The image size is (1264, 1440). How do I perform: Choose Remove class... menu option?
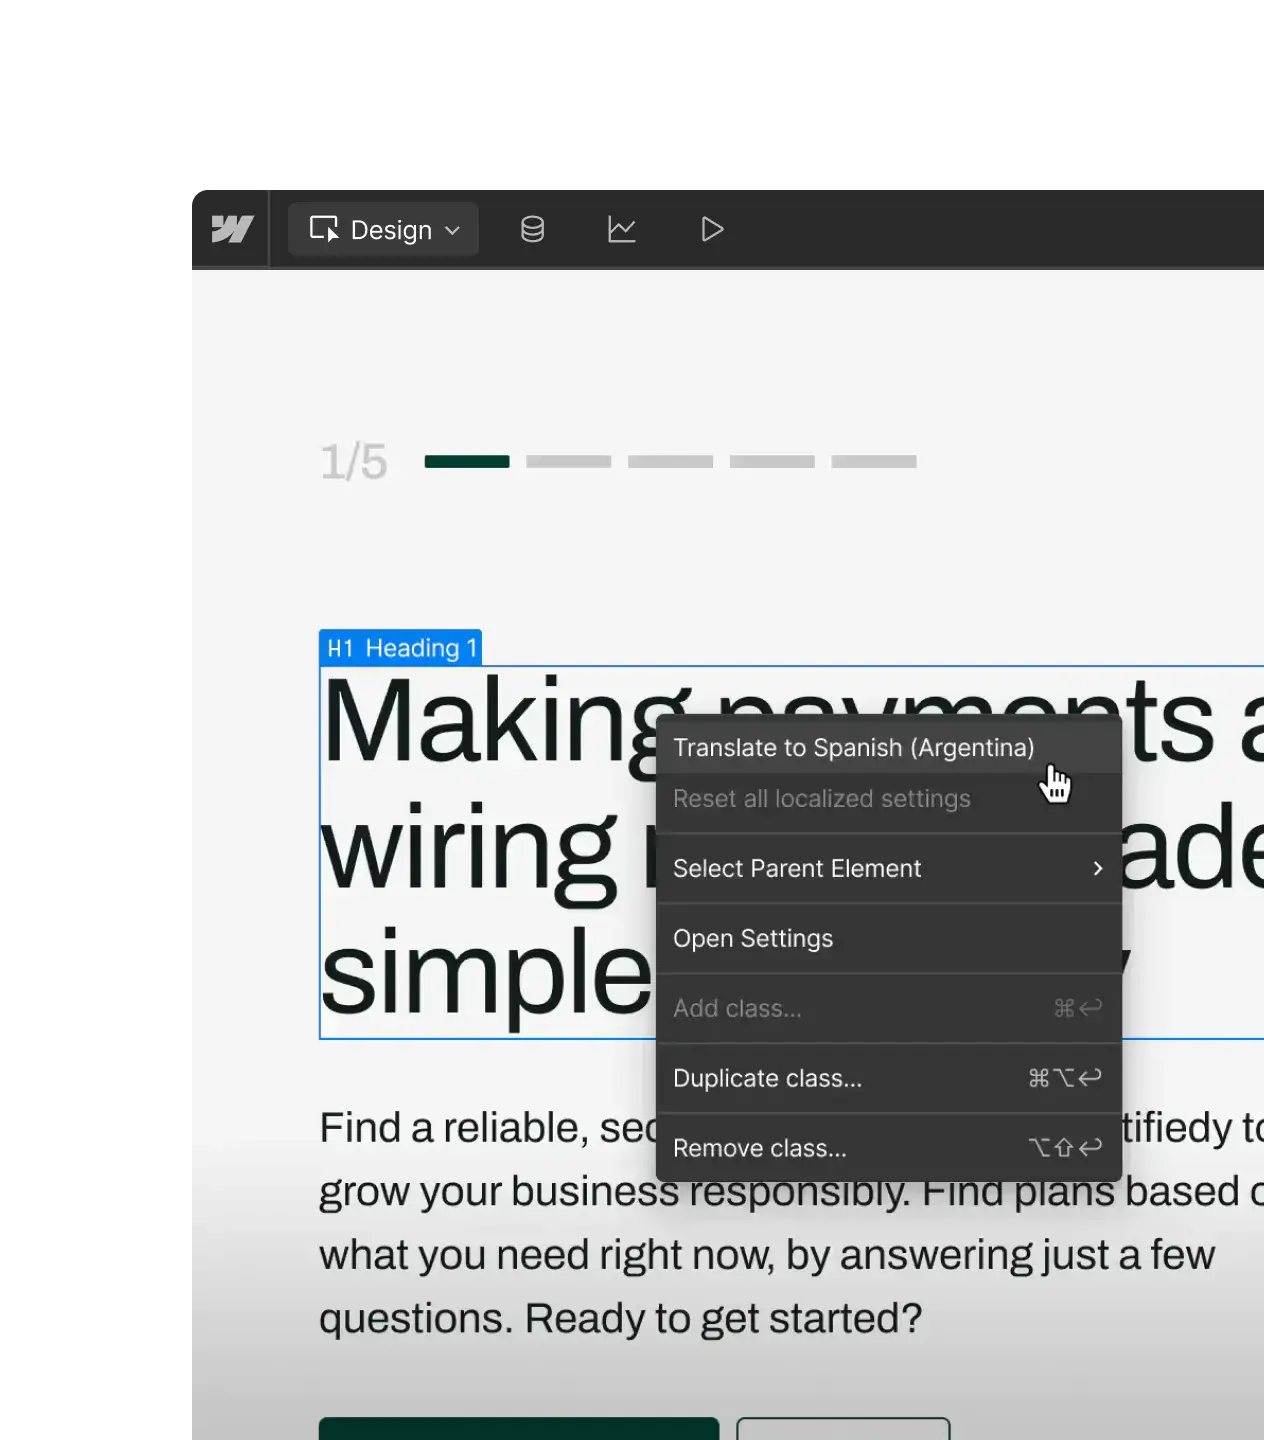[x=759, y=1148]
